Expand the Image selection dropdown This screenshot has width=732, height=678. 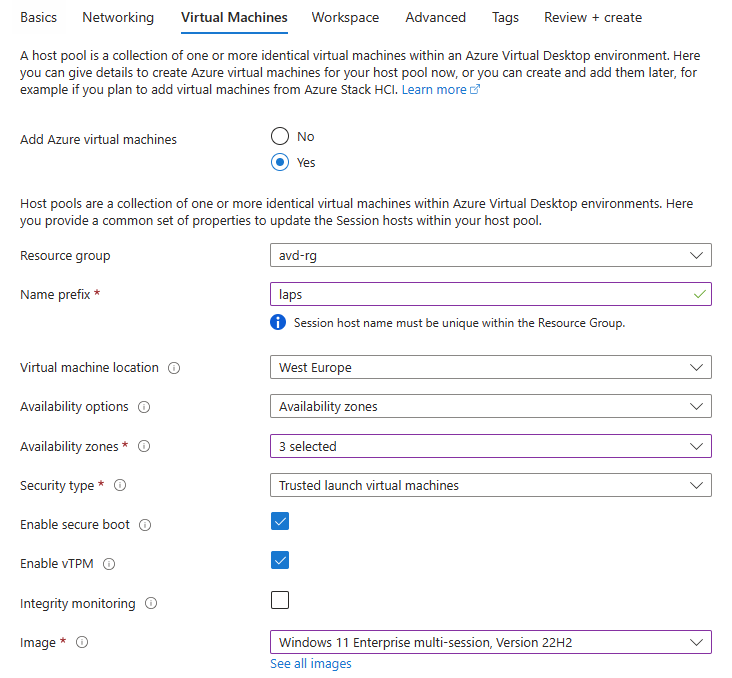pyautogui.click(x=491, y=643)
